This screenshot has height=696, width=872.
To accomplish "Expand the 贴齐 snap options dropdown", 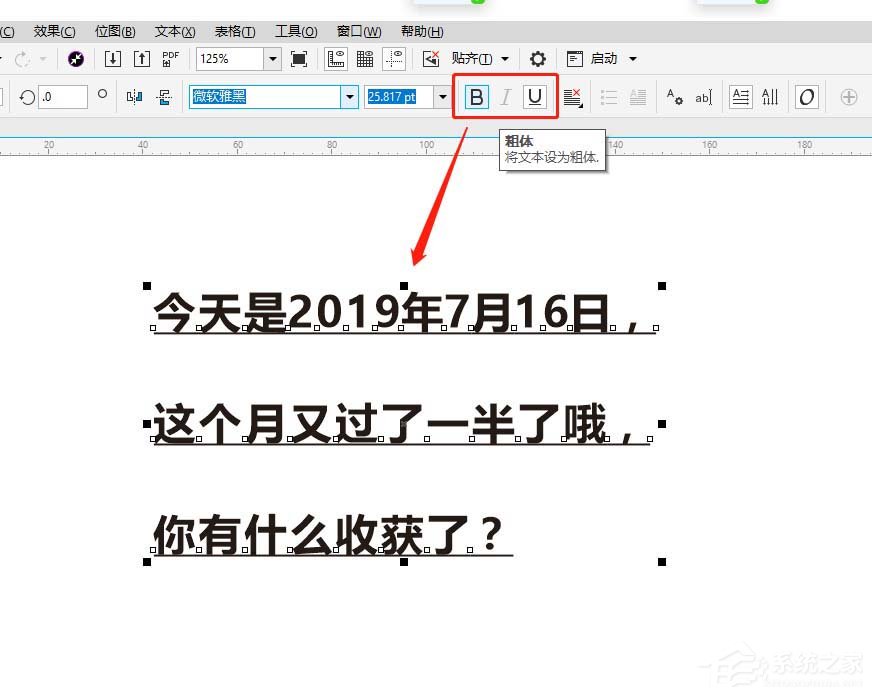I will point(506,58).
